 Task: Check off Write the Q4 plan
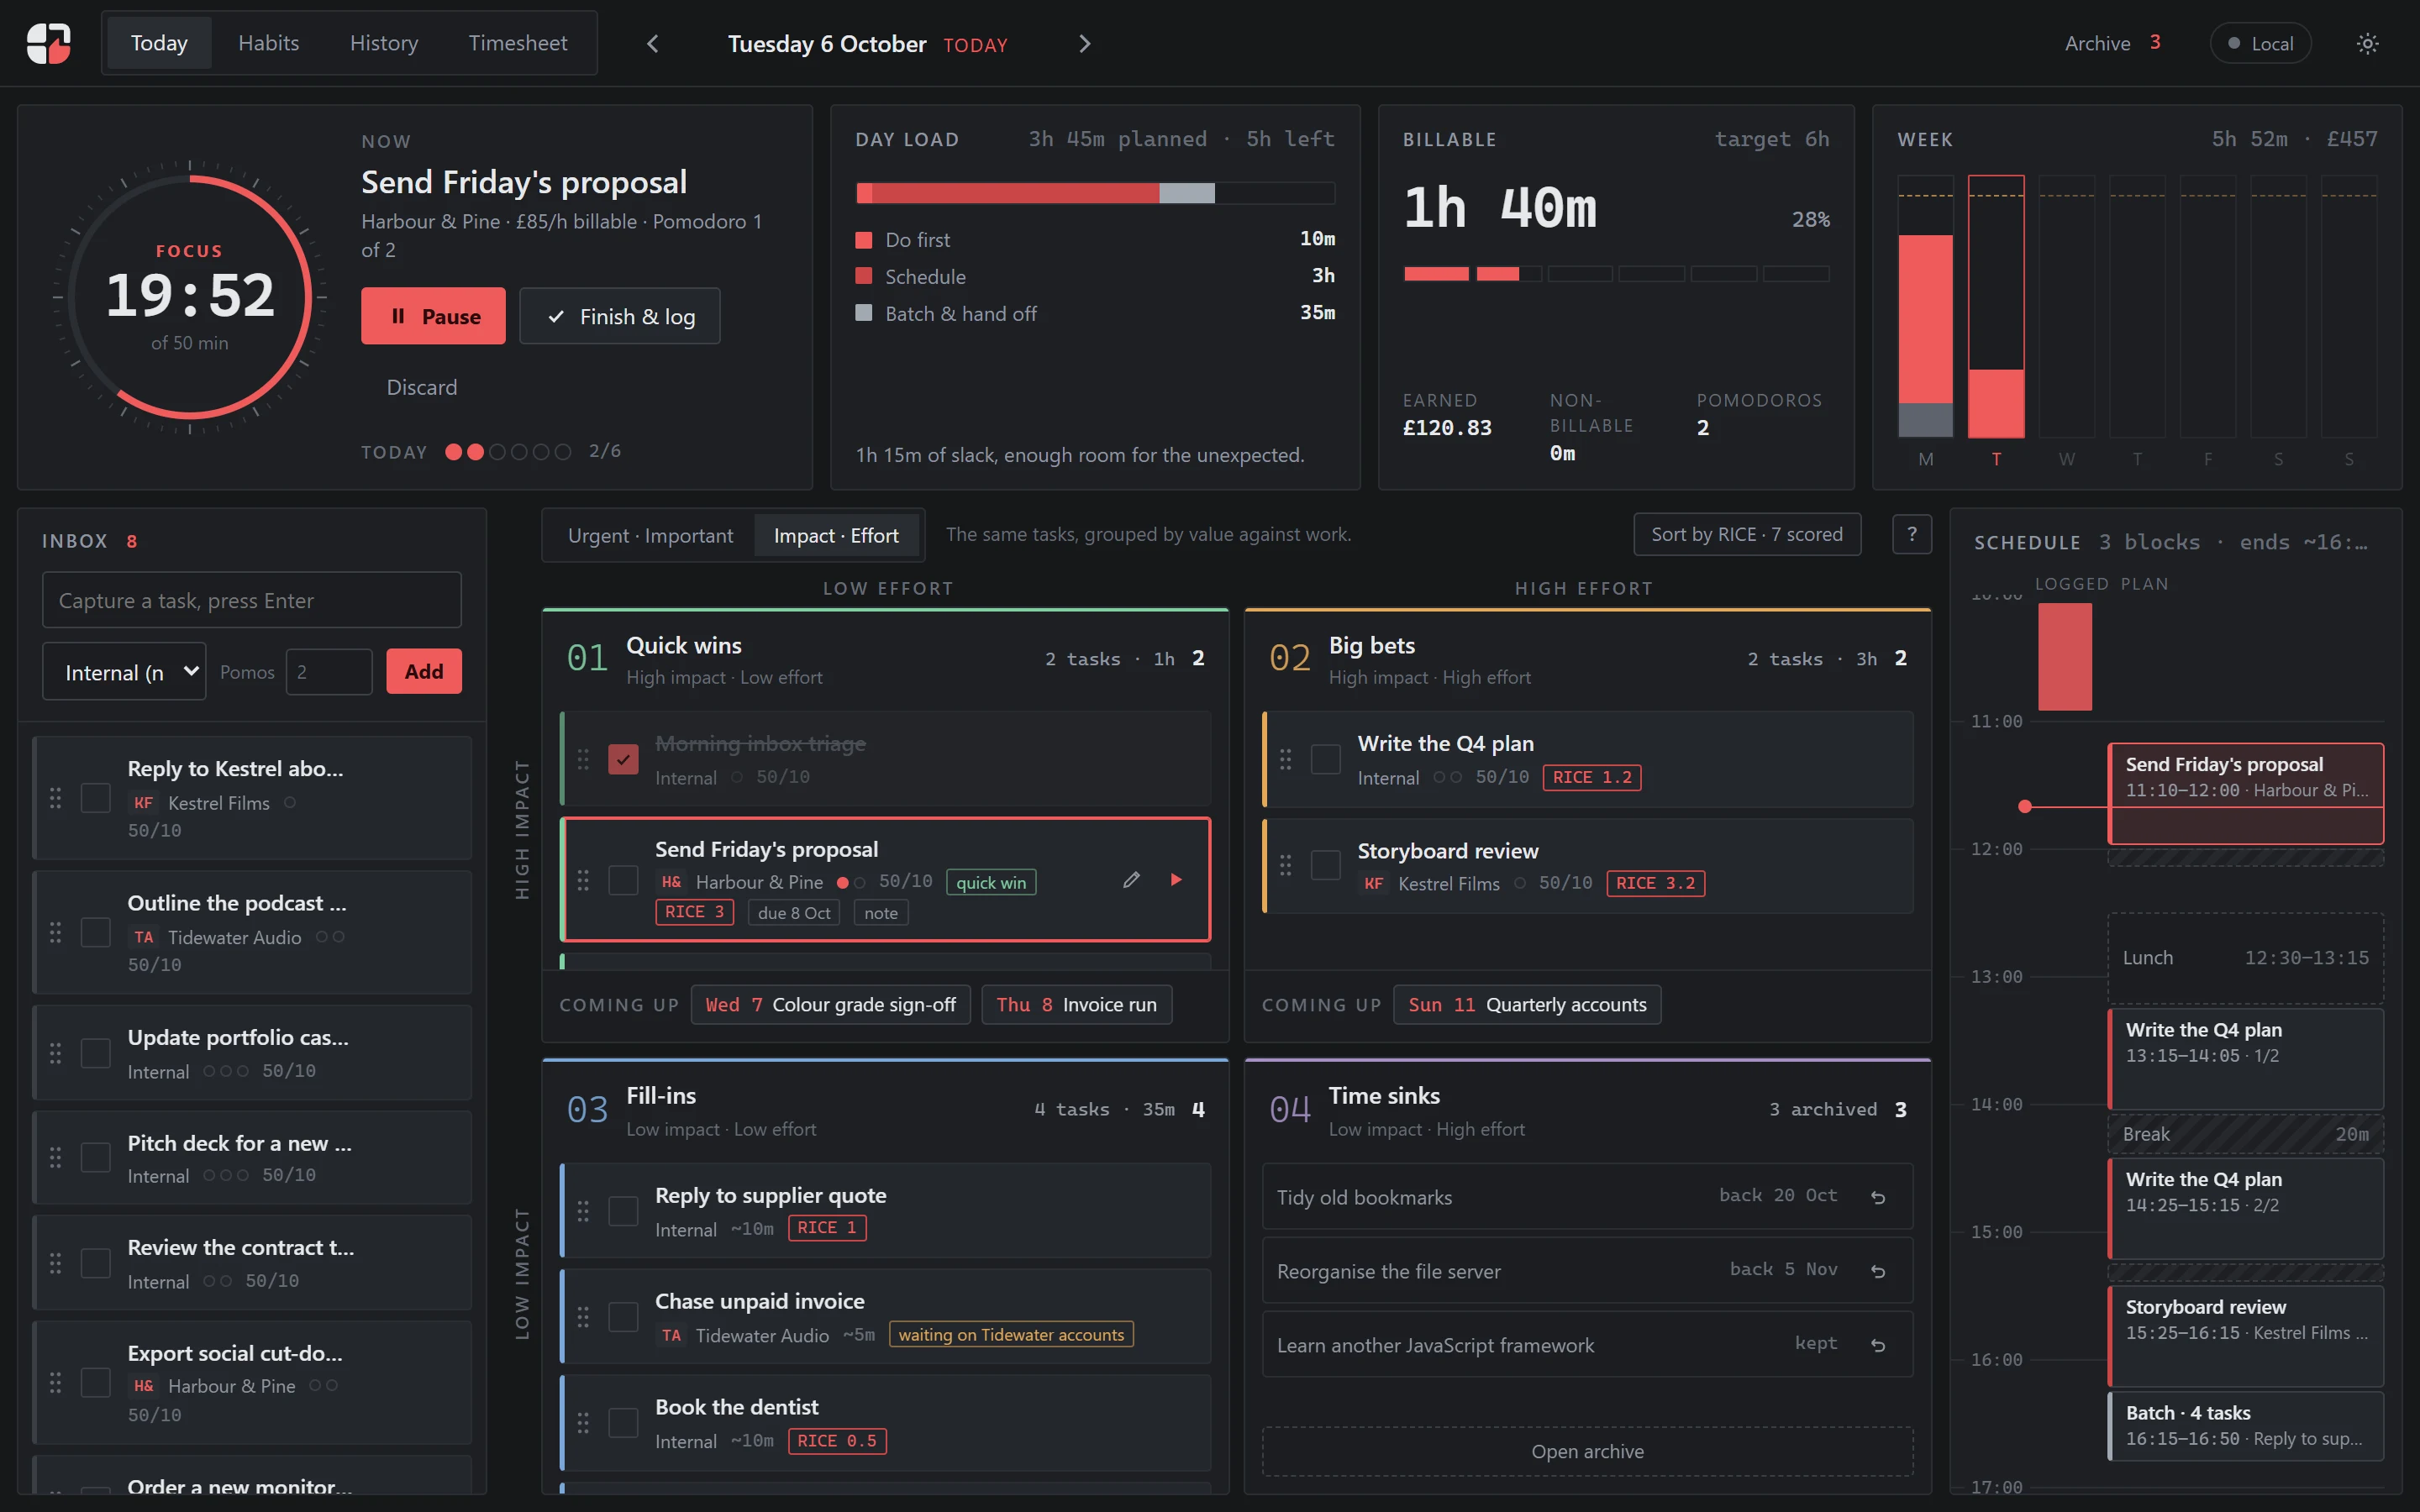click(1325, 759)
